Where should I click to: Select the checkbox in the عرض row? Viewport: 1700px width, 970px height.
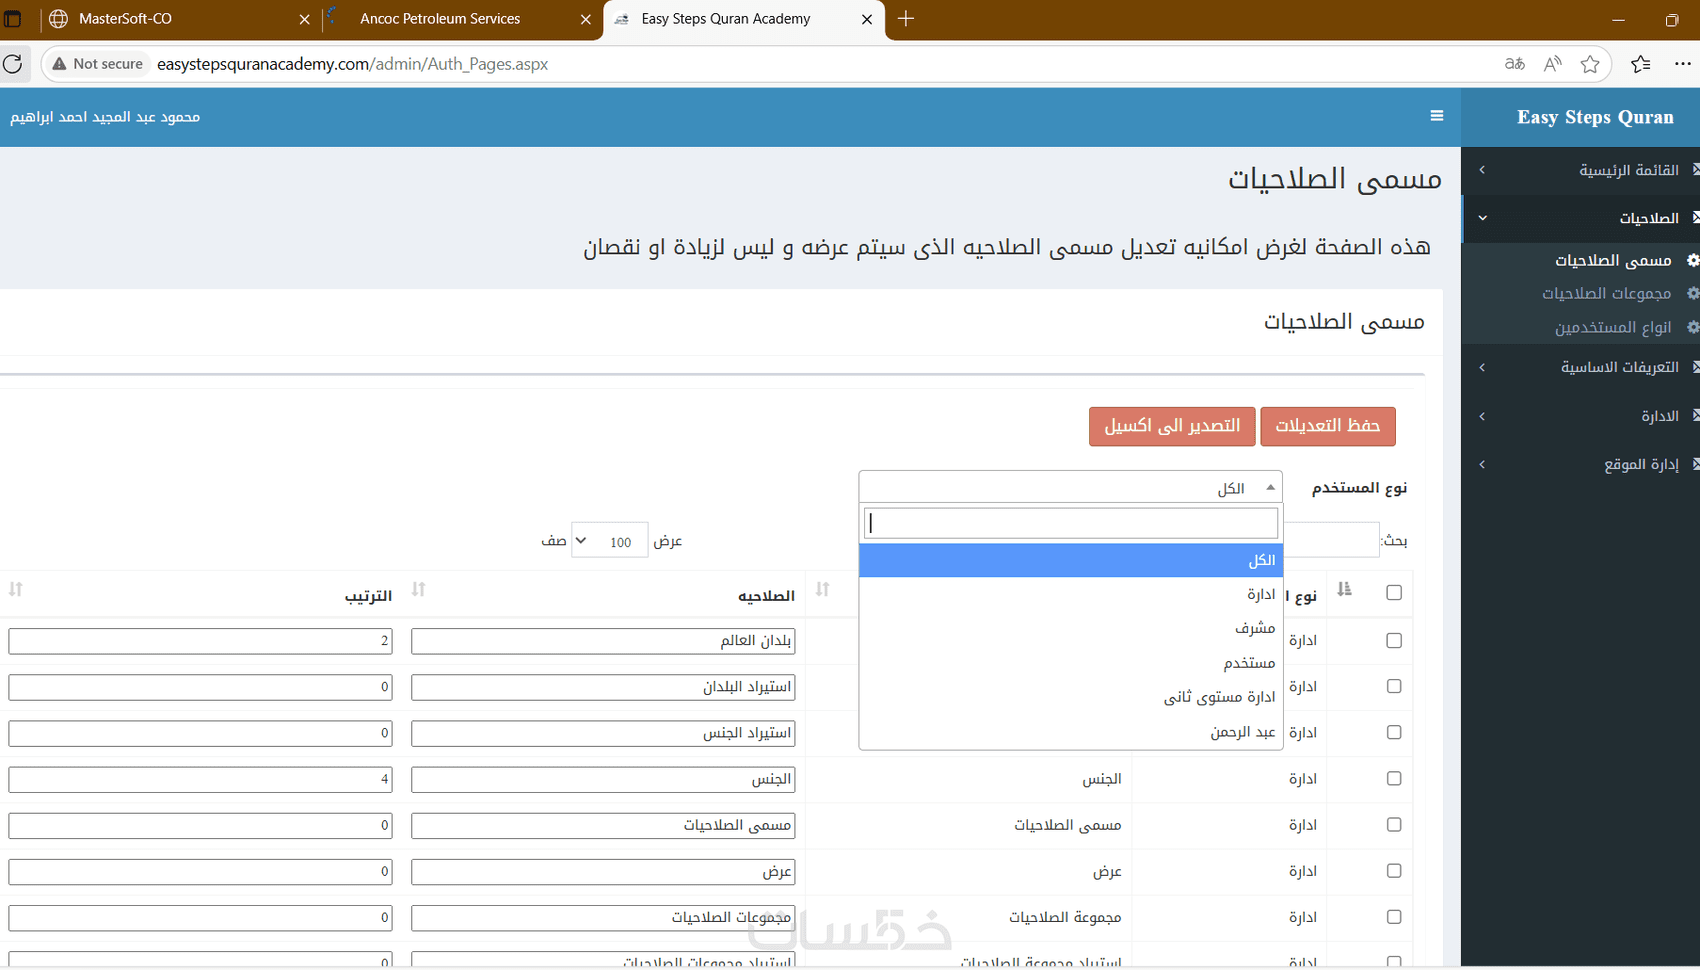(x=1394, y=871)
